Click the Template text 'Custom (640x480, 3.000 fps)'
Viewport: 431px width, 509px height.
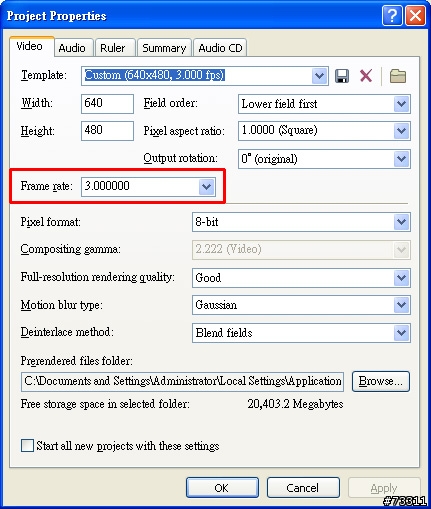click(154, 75)
